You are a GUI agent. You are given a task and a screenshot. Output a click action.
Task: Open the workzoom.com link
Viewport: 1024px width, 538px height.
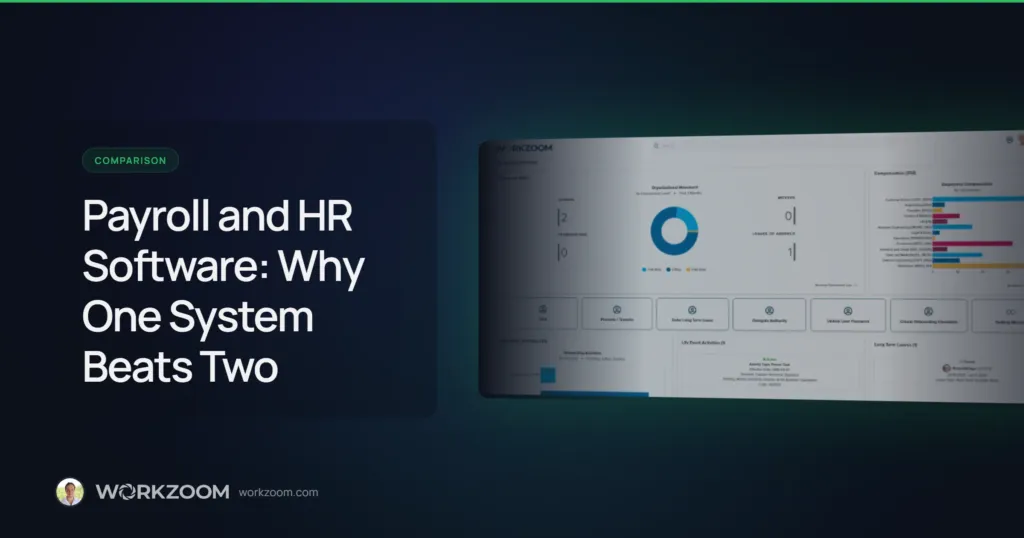click(x=278, y=492)
